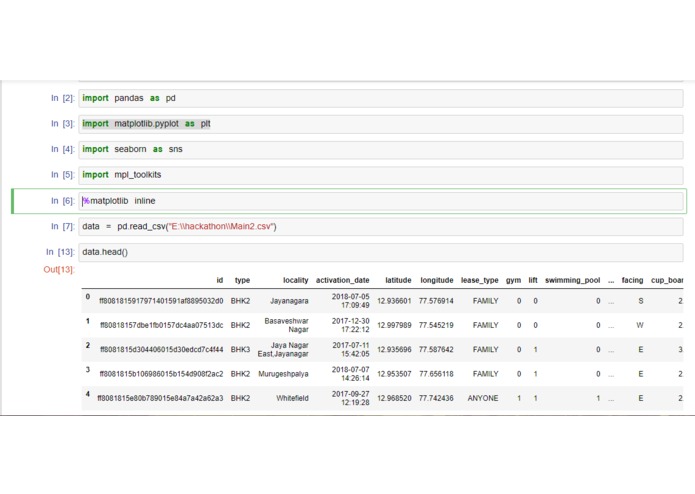Click row index 0 of dataframe

[x=88, y=297]
